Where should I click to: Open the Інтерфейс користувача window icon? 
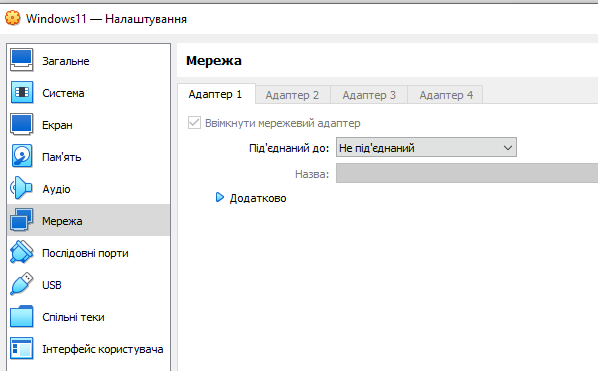click(x=22, y=349)
